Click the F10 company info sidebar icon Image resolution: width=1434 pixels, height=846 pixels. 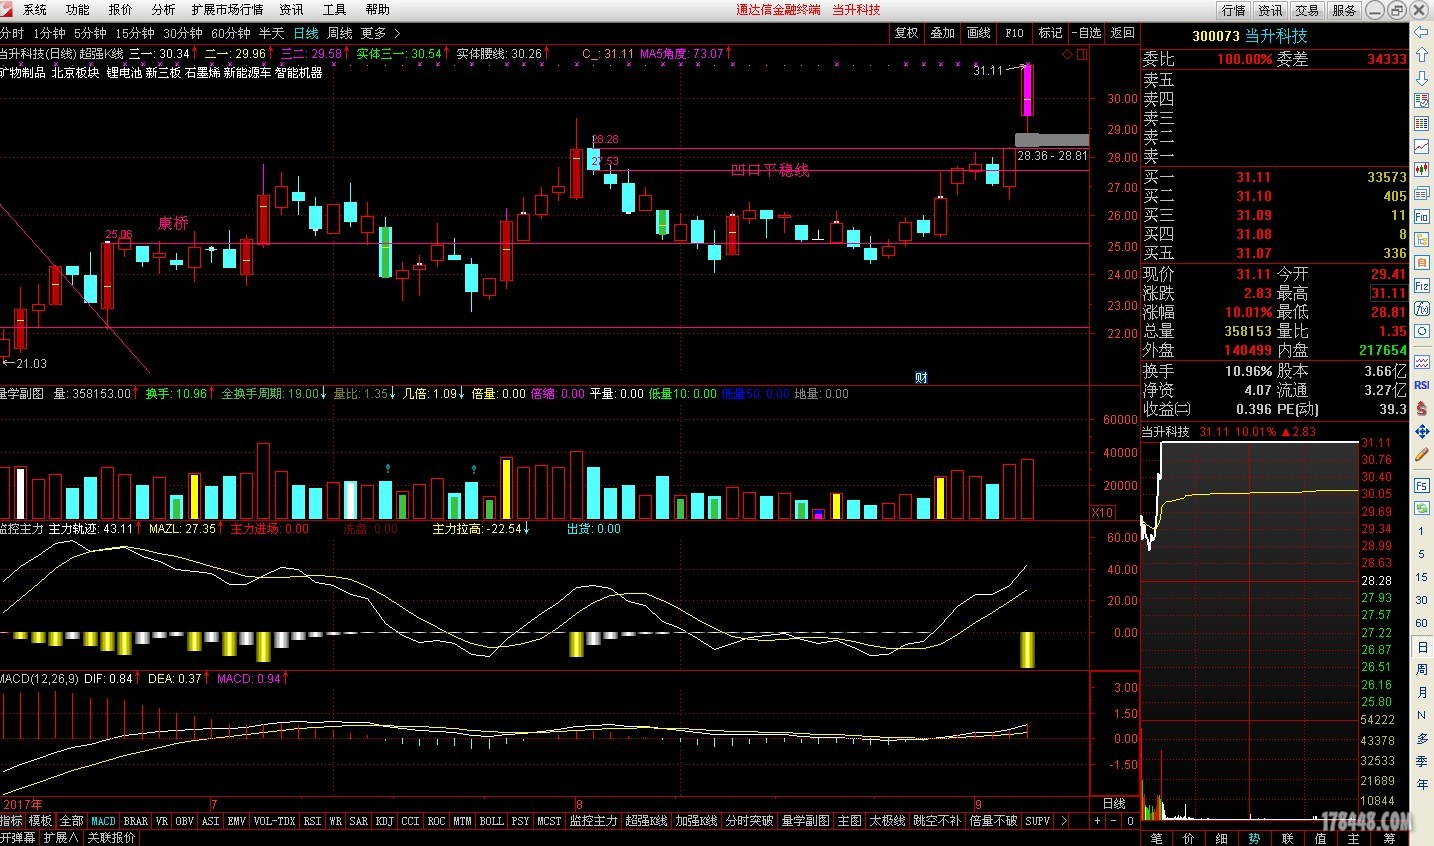click(1421, 216)
